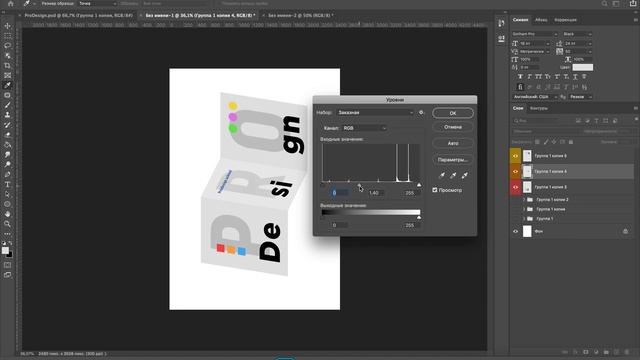Toggle faux italic in Character panel
Viewport: 640px width, 360px height.
pyautogui.click(x=529, y=77)
